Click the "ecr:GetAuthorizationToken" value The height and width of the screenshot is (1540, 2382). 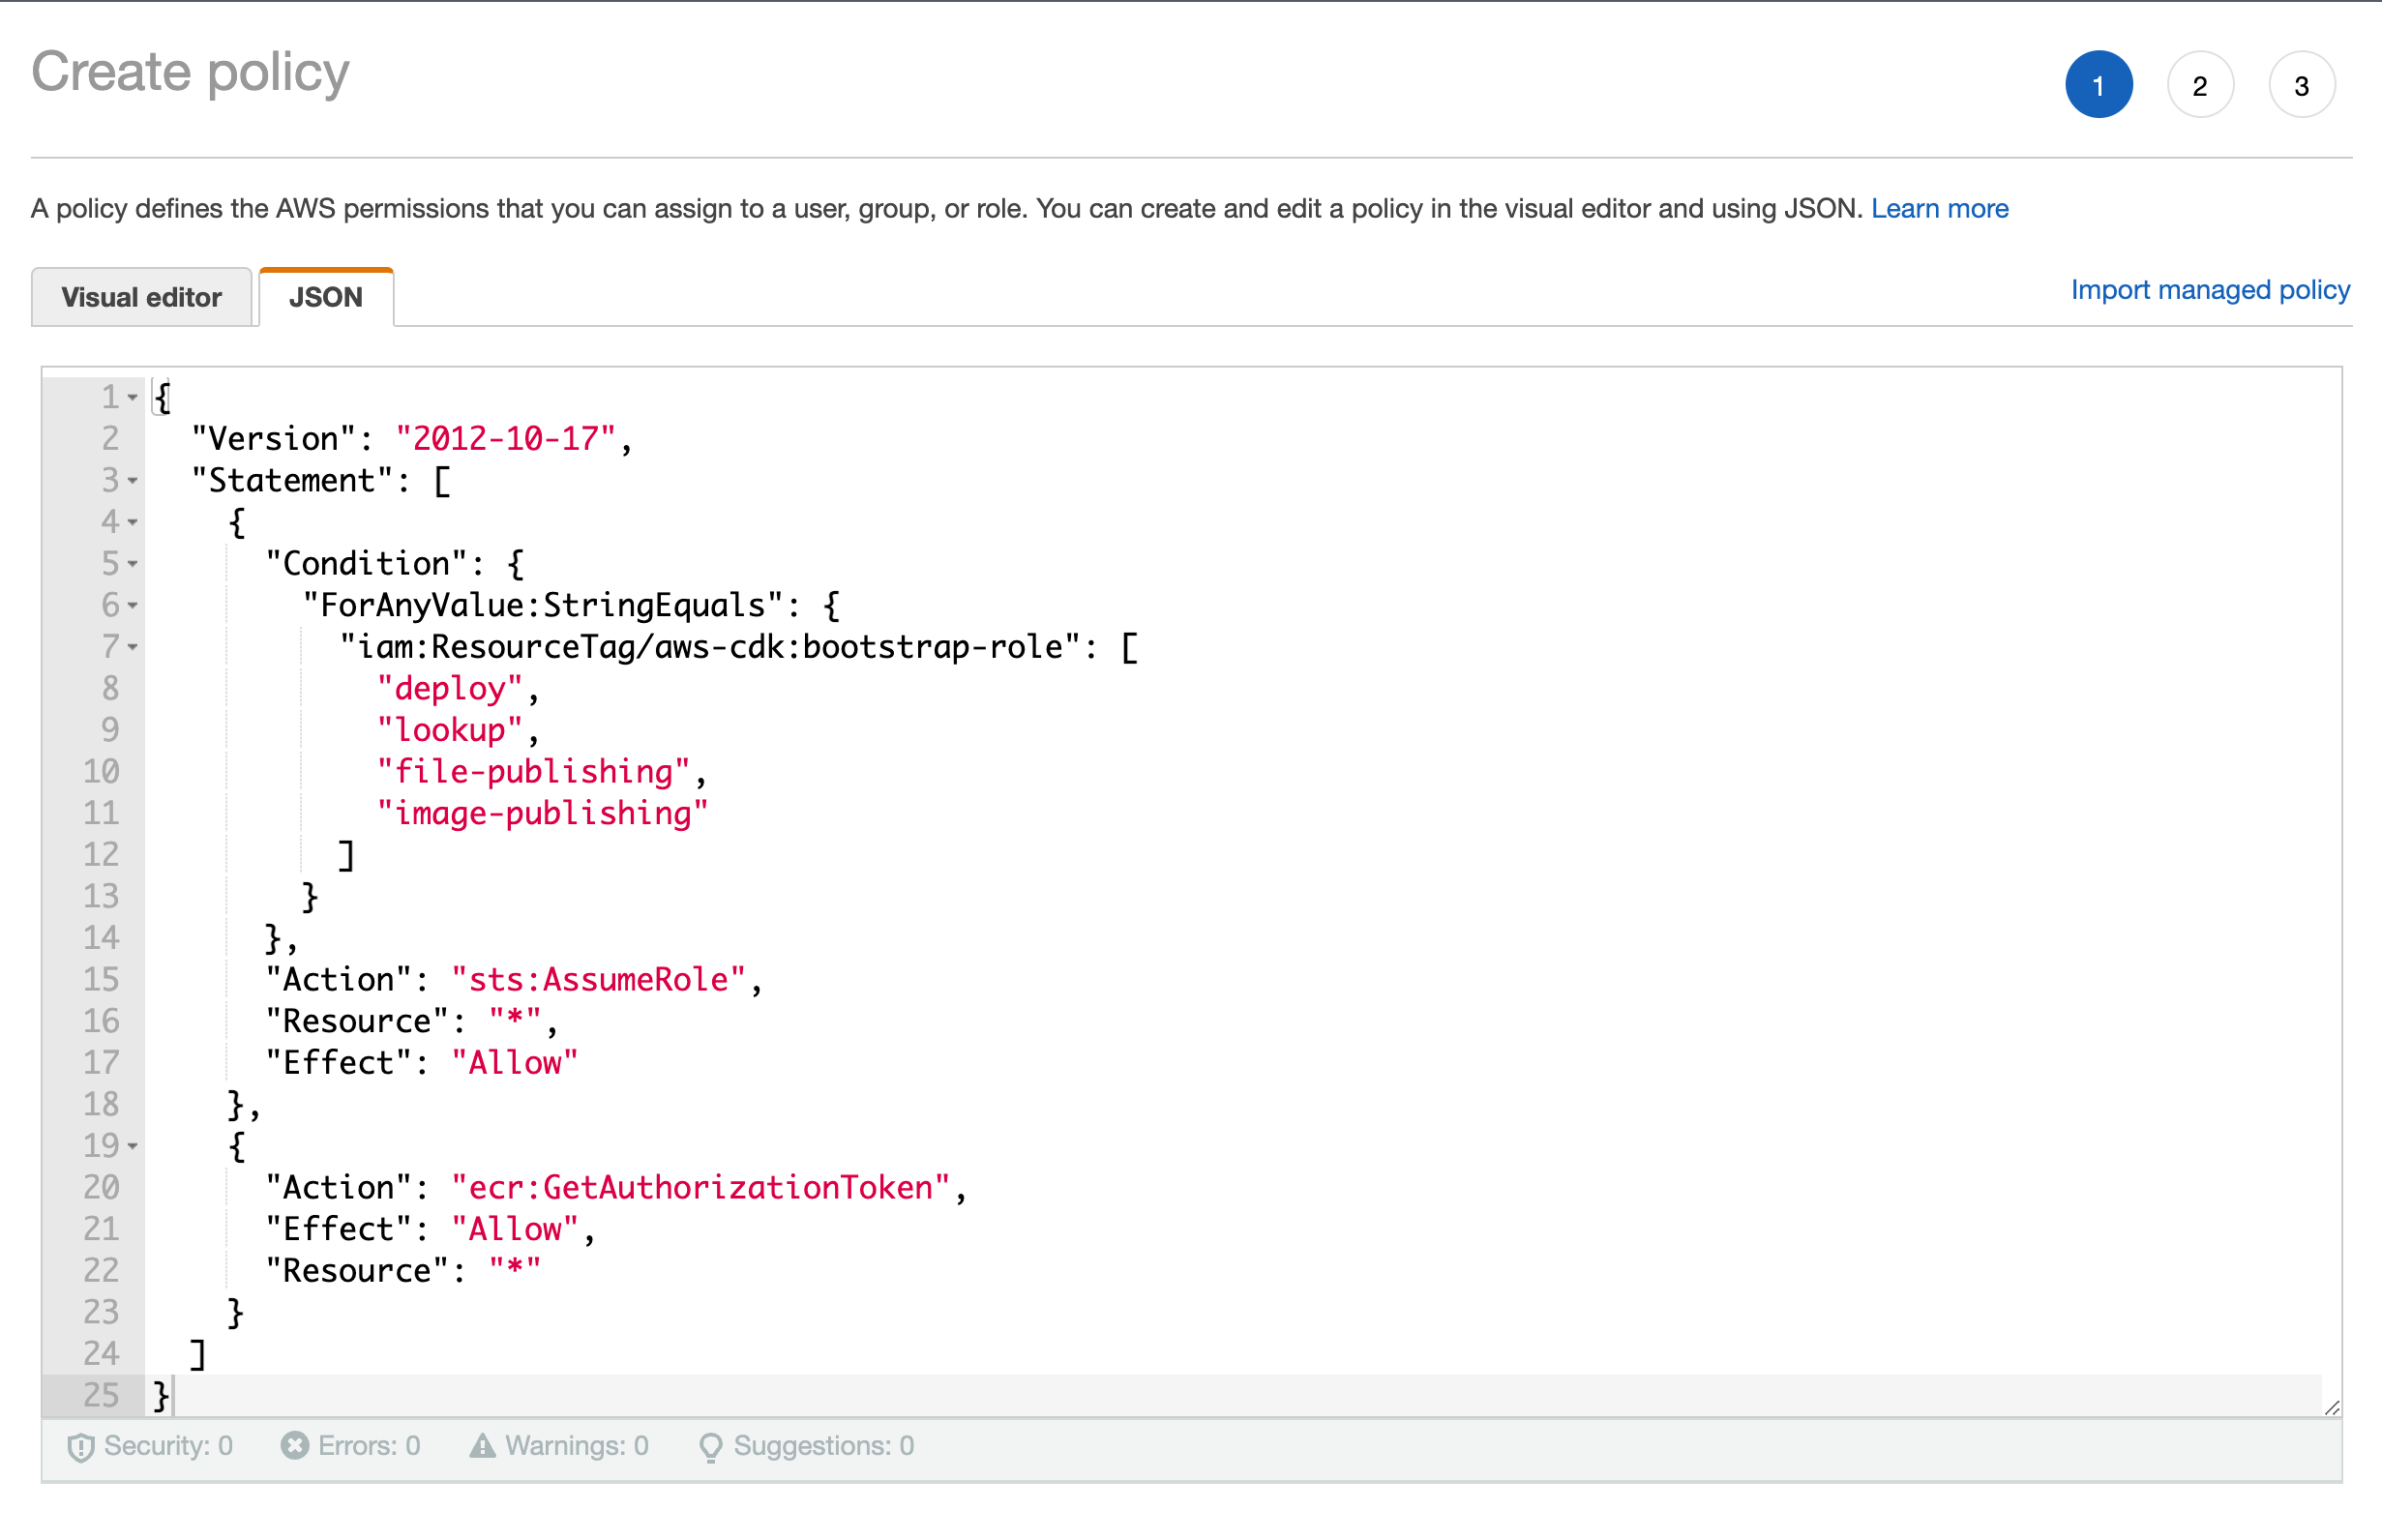[701, 1188]
